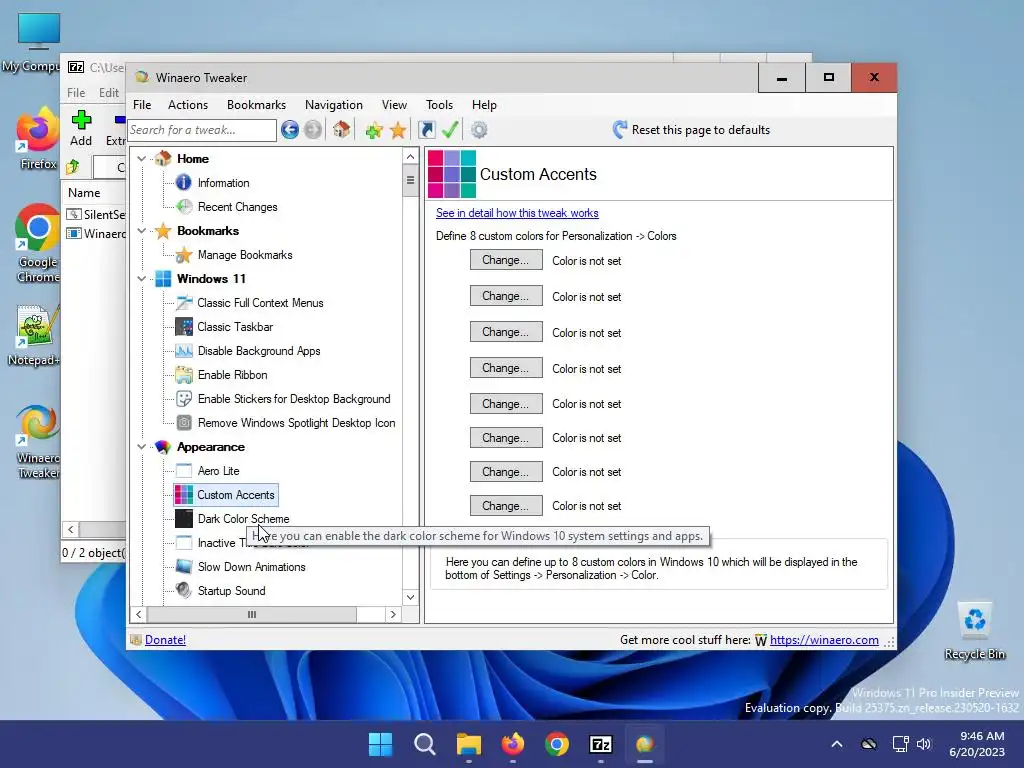Click the Search for a tweak field

coord(202,130)
